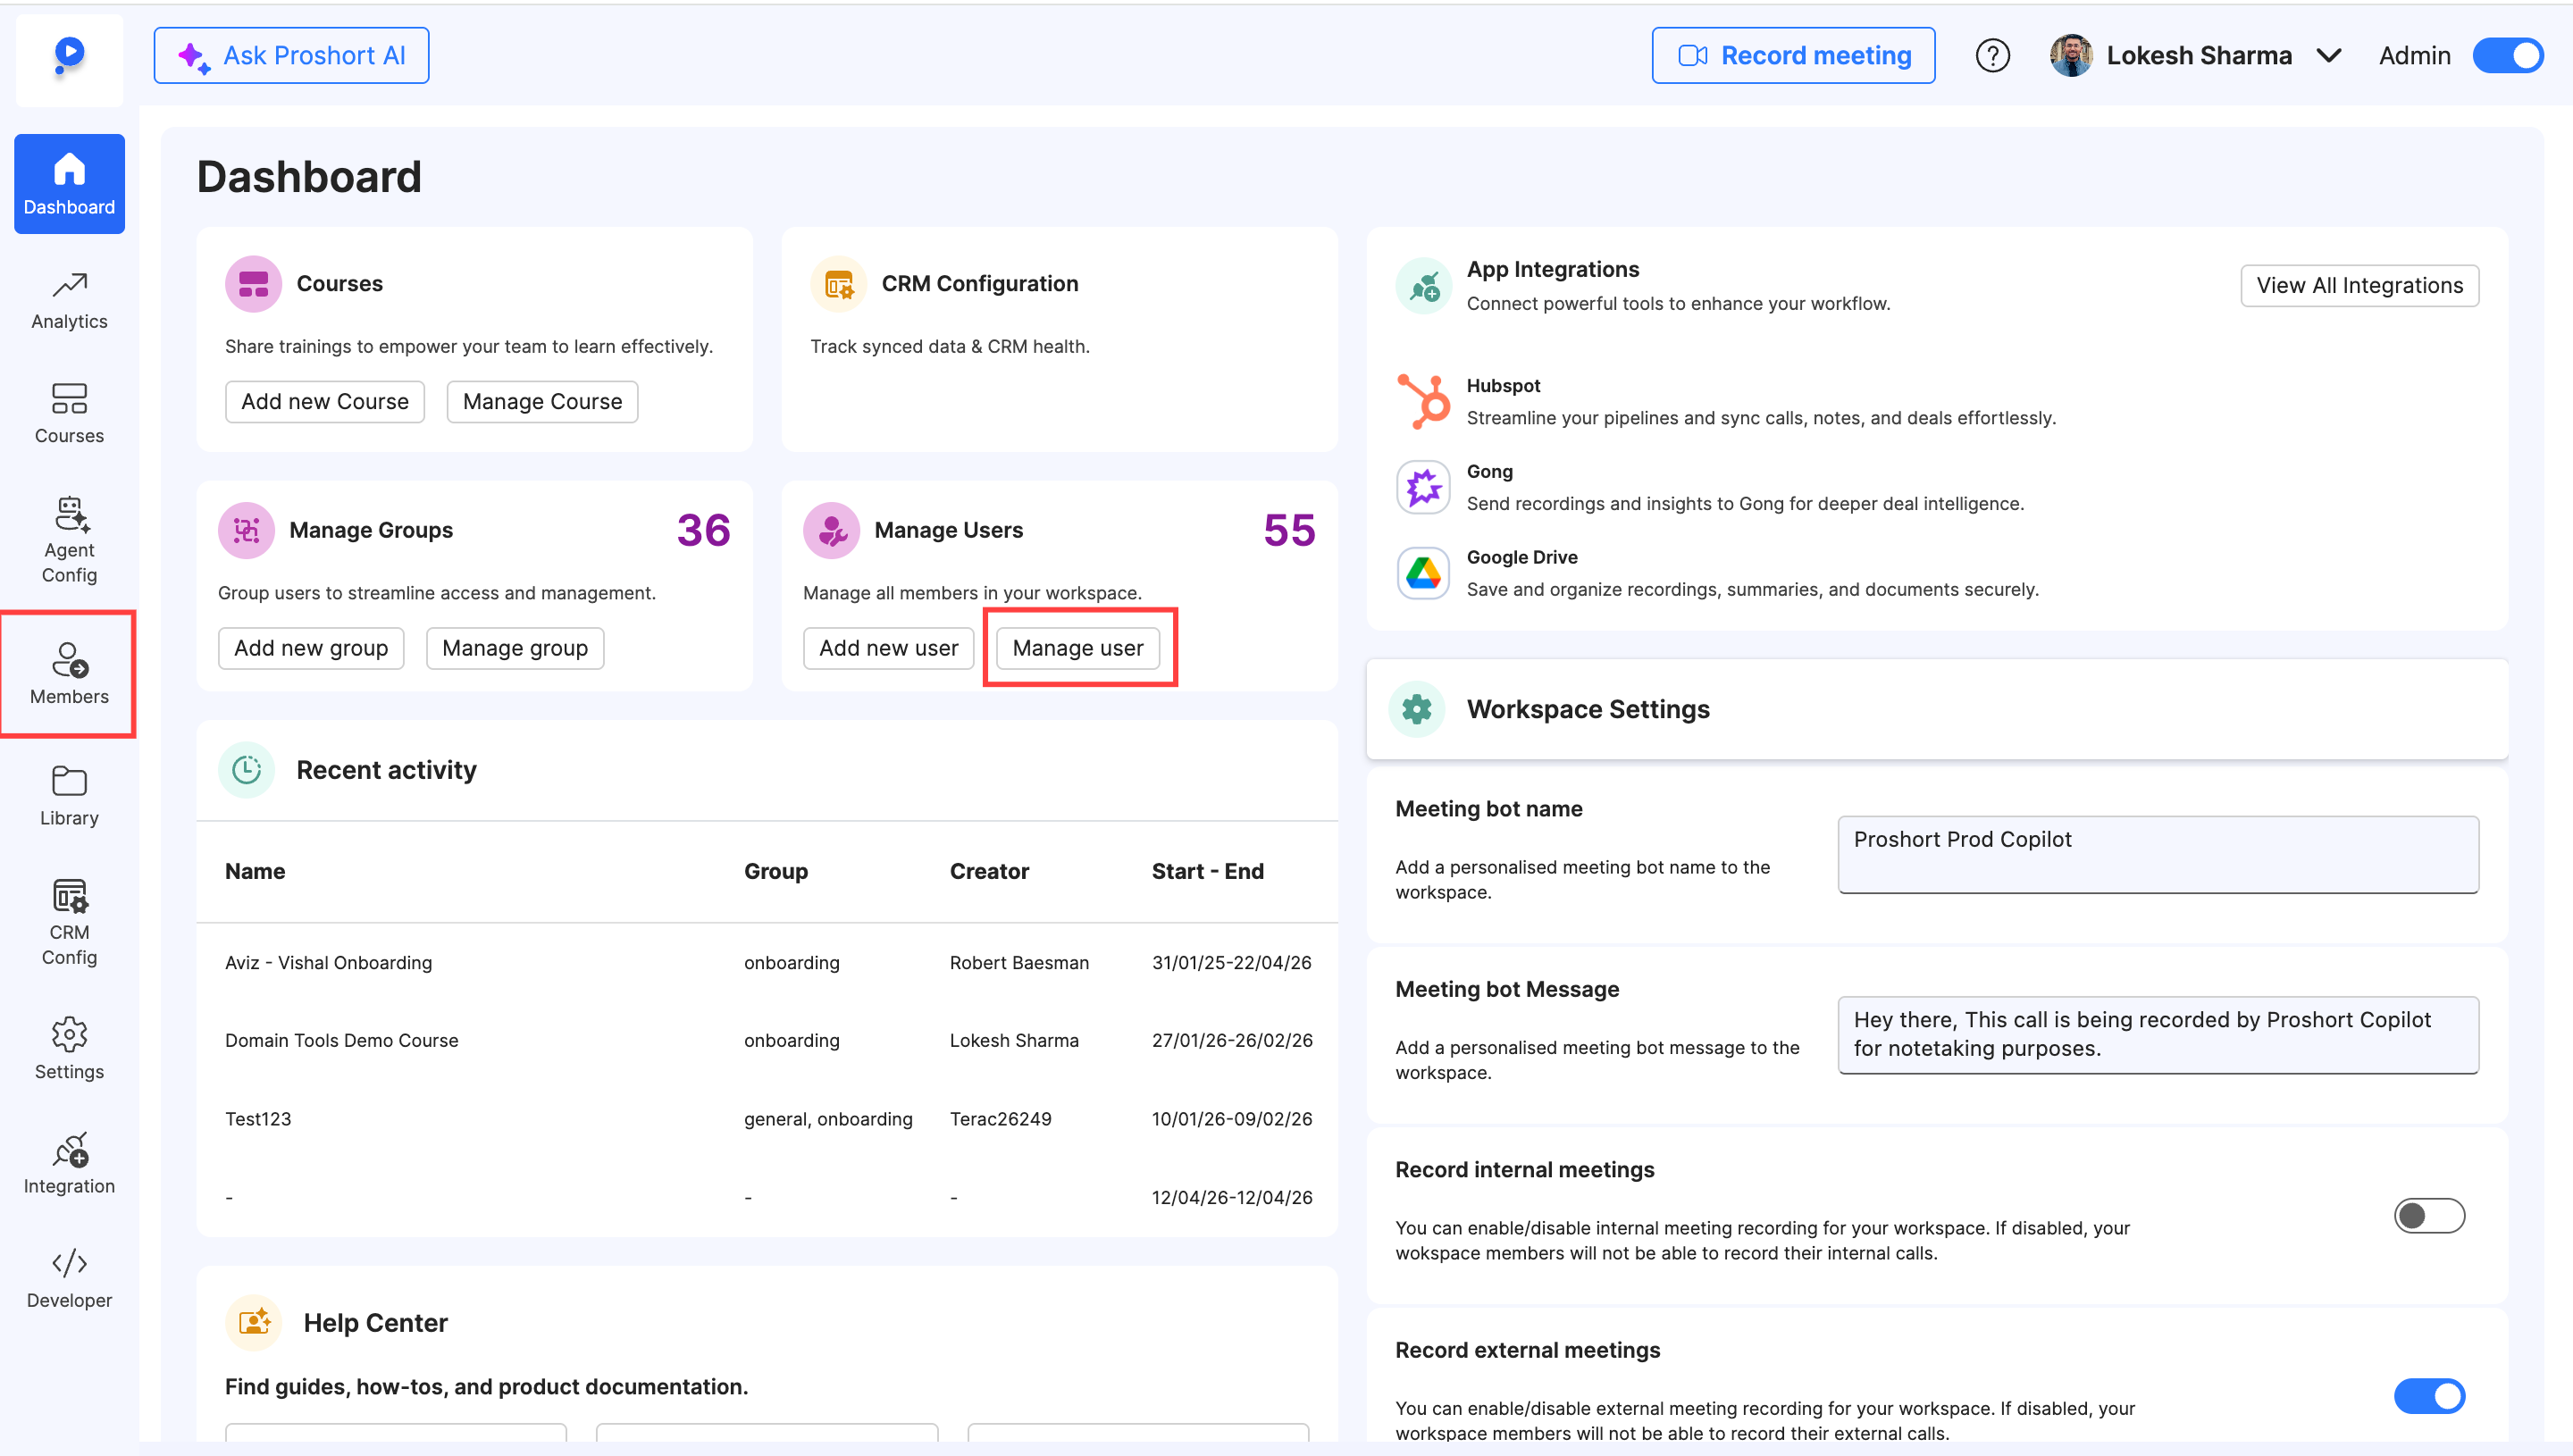The height and width of the screenshot is (1456, 2573).
Task: Click Add new group button
Action: (x=311, y=649)
